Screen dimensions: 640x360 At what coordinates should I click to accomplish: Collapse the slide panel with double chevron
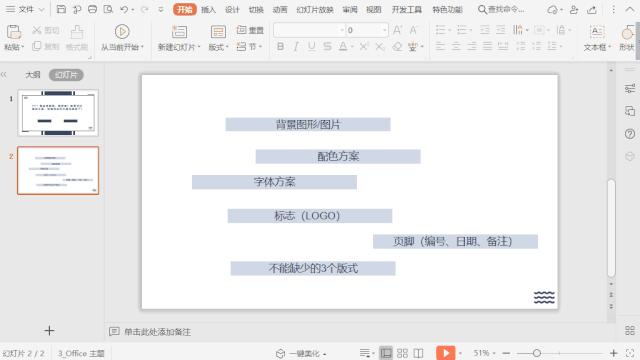tap(4, 75)
